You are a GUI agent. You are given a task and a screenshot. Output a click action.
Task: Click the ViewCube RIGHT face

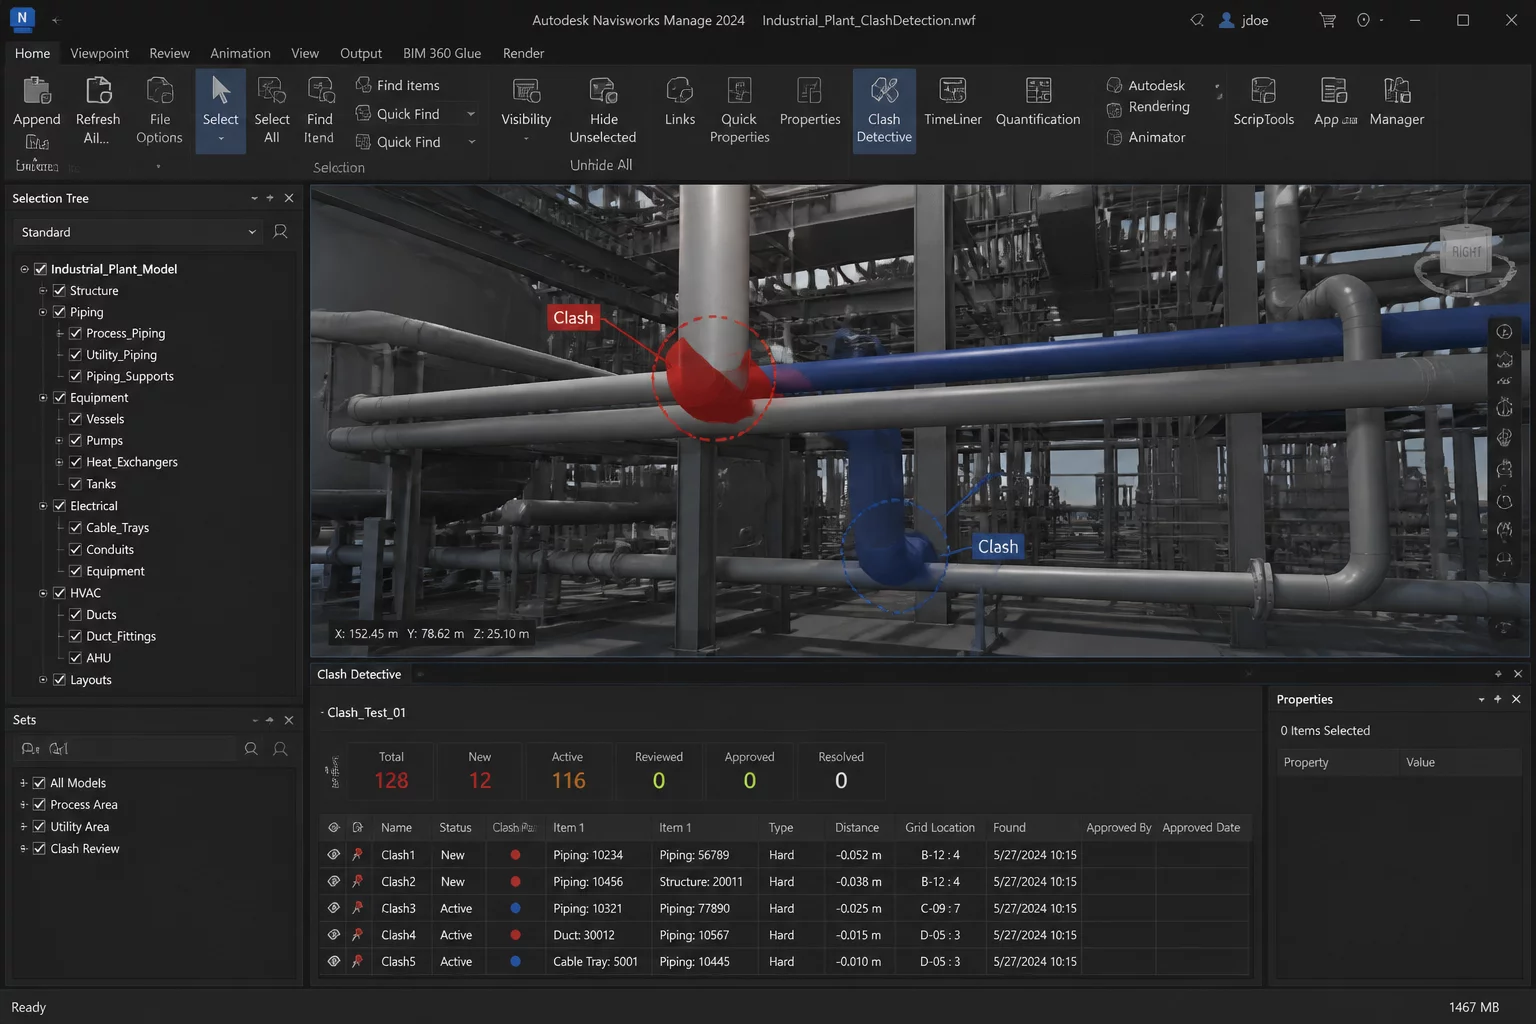click(x=1466, y=252)
